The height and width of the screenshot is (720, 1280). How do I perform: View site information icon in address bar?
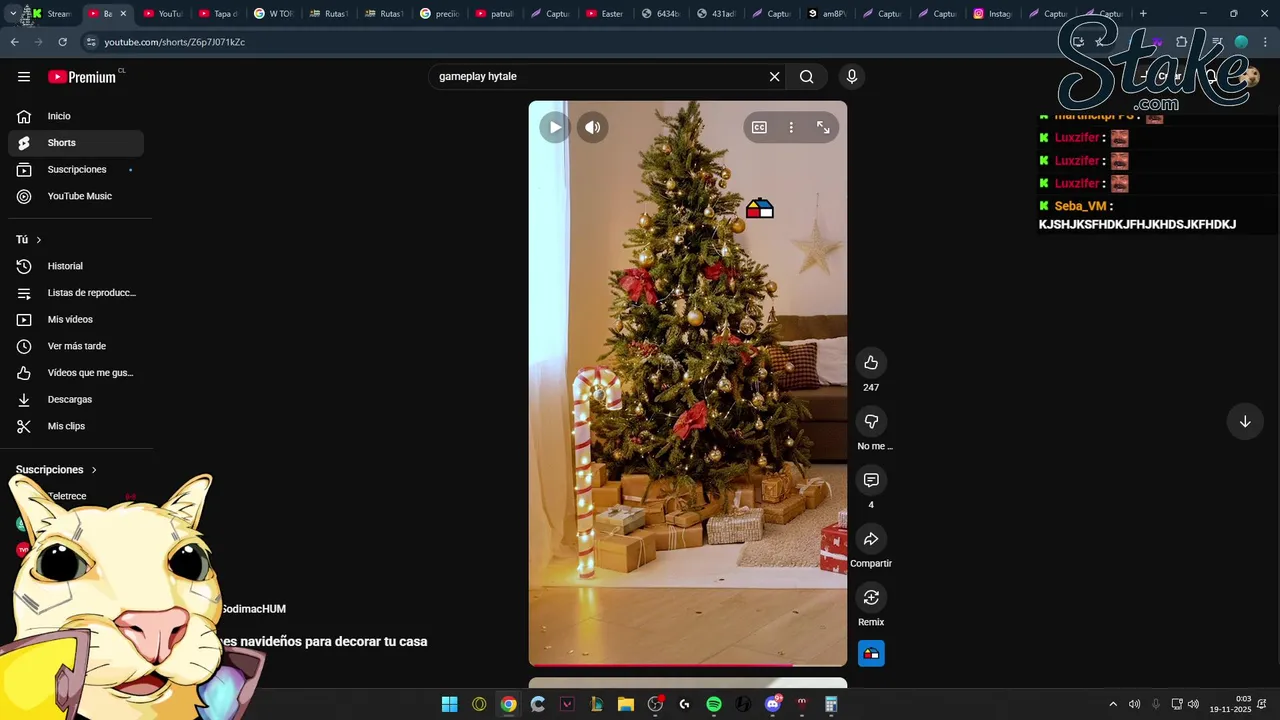click(x=91, y=42)
